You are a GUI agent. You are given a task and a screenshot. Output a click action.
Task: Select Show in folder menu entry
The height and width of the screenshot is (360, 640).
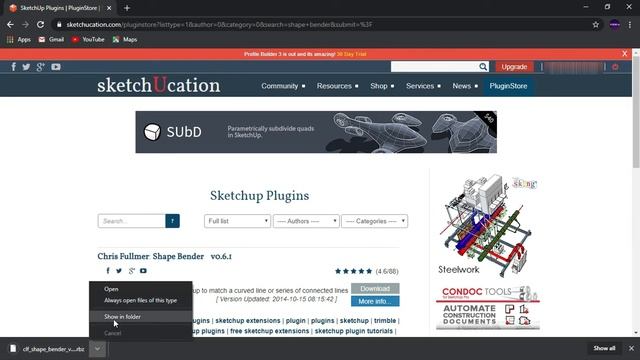coord(140,317)
